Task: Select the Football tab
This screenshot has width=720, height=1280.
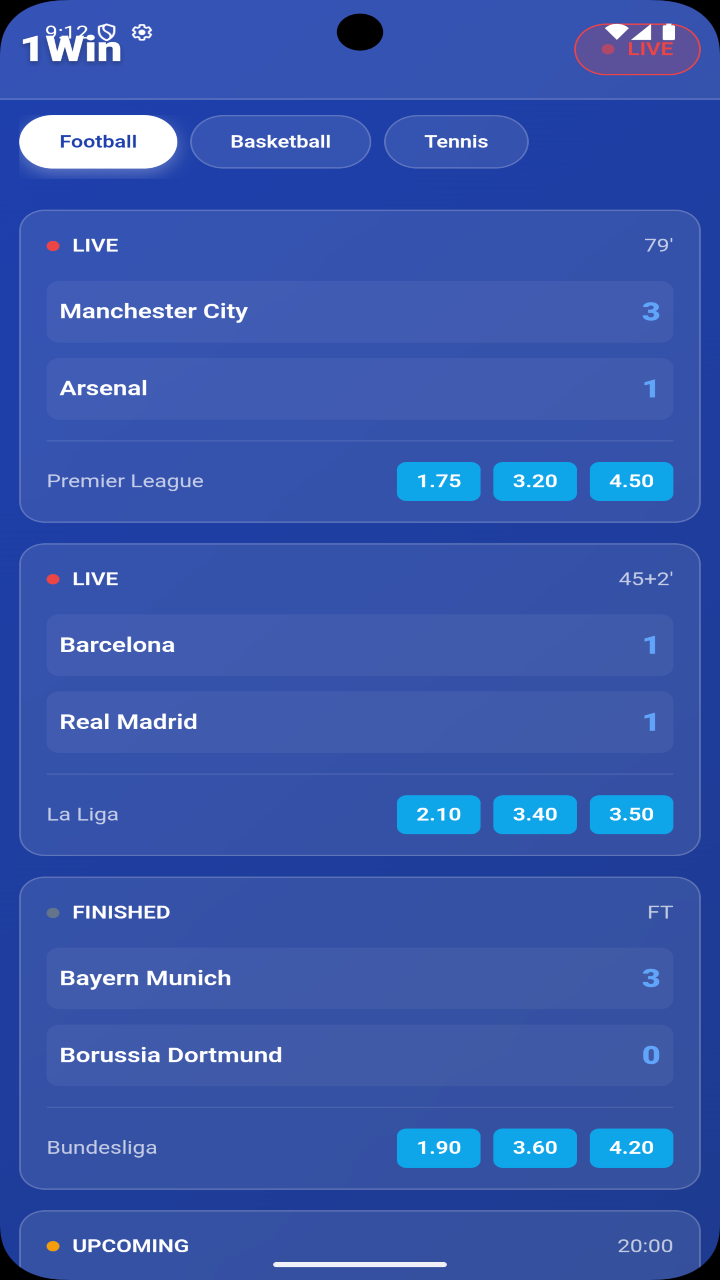Action: 98,142
